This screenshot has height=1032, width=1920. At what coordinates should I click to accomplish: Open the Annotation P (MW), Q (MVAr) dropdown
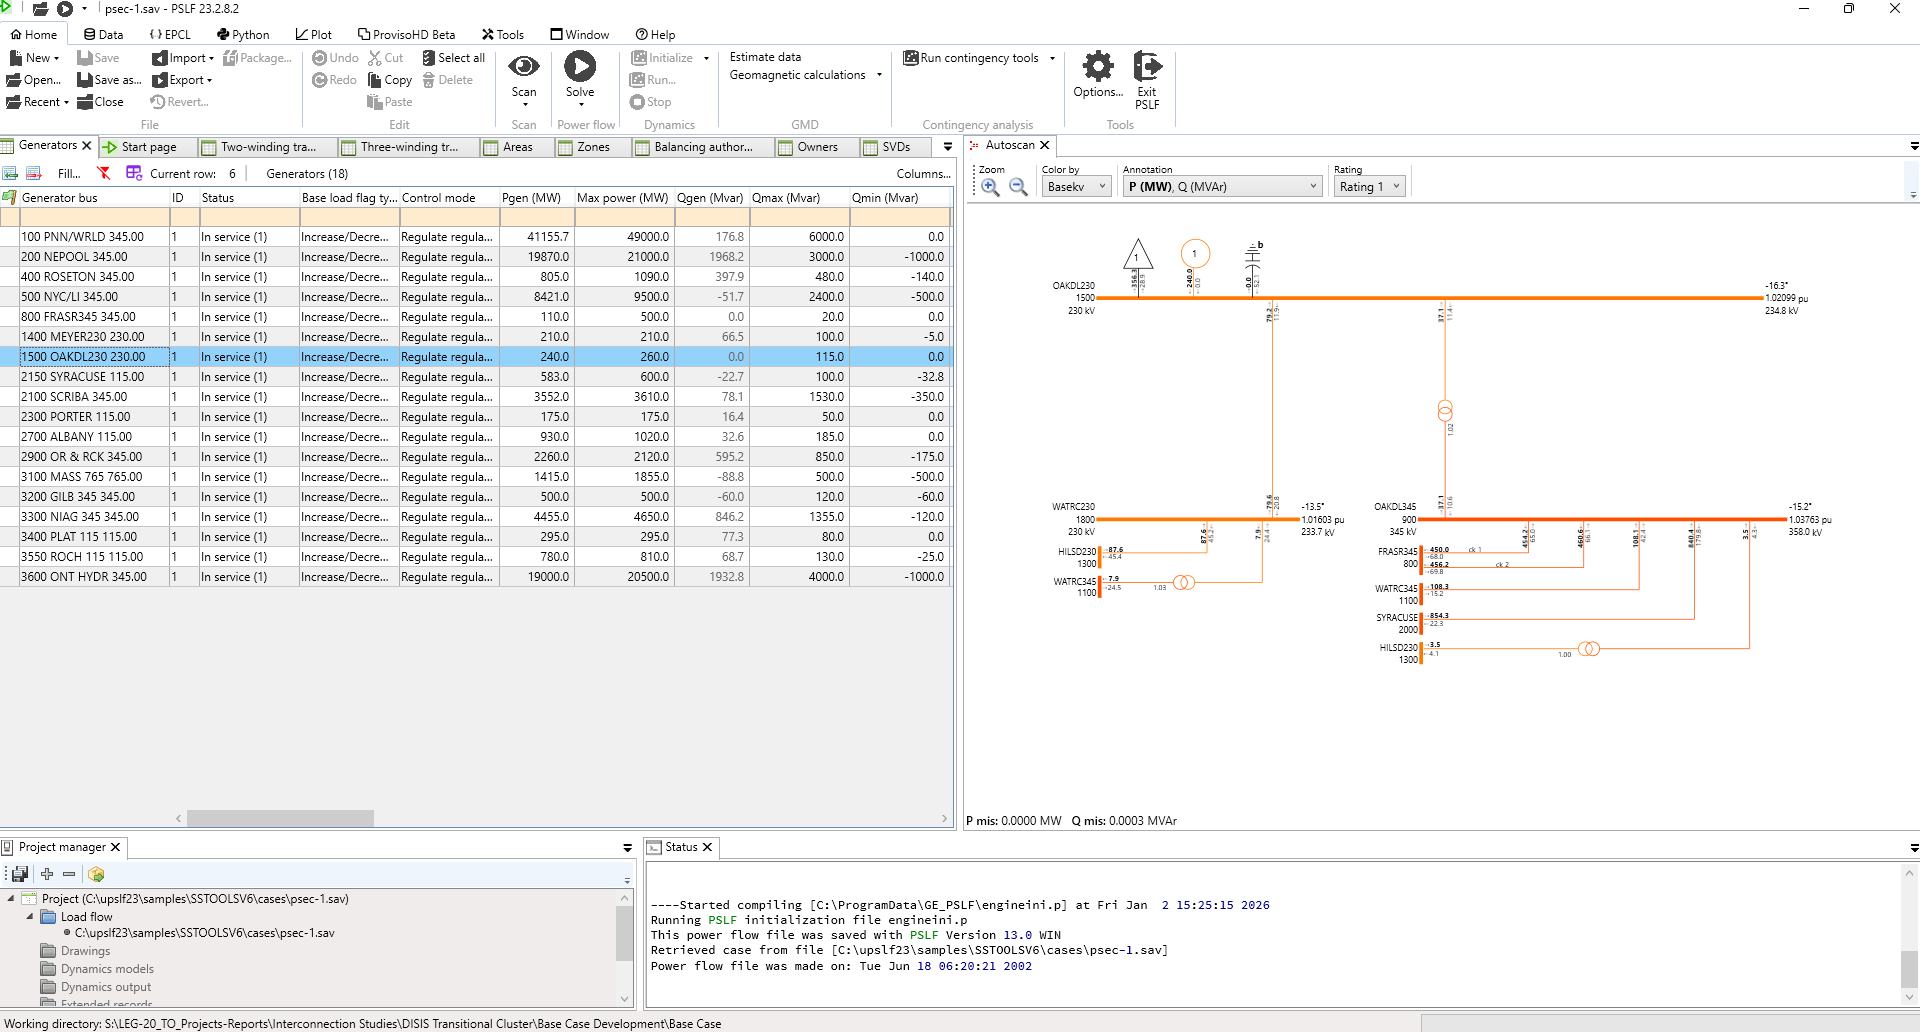click(x=1222, y=187)
